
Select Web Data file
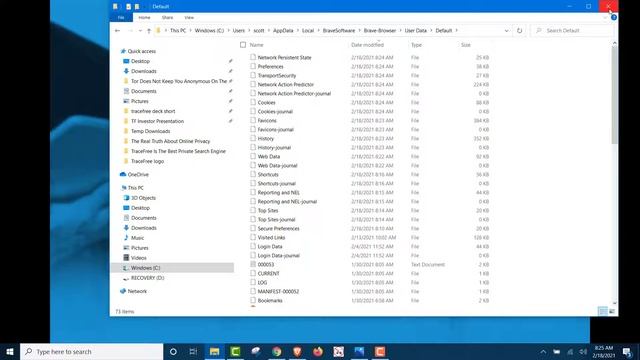[x=269, y=156]
